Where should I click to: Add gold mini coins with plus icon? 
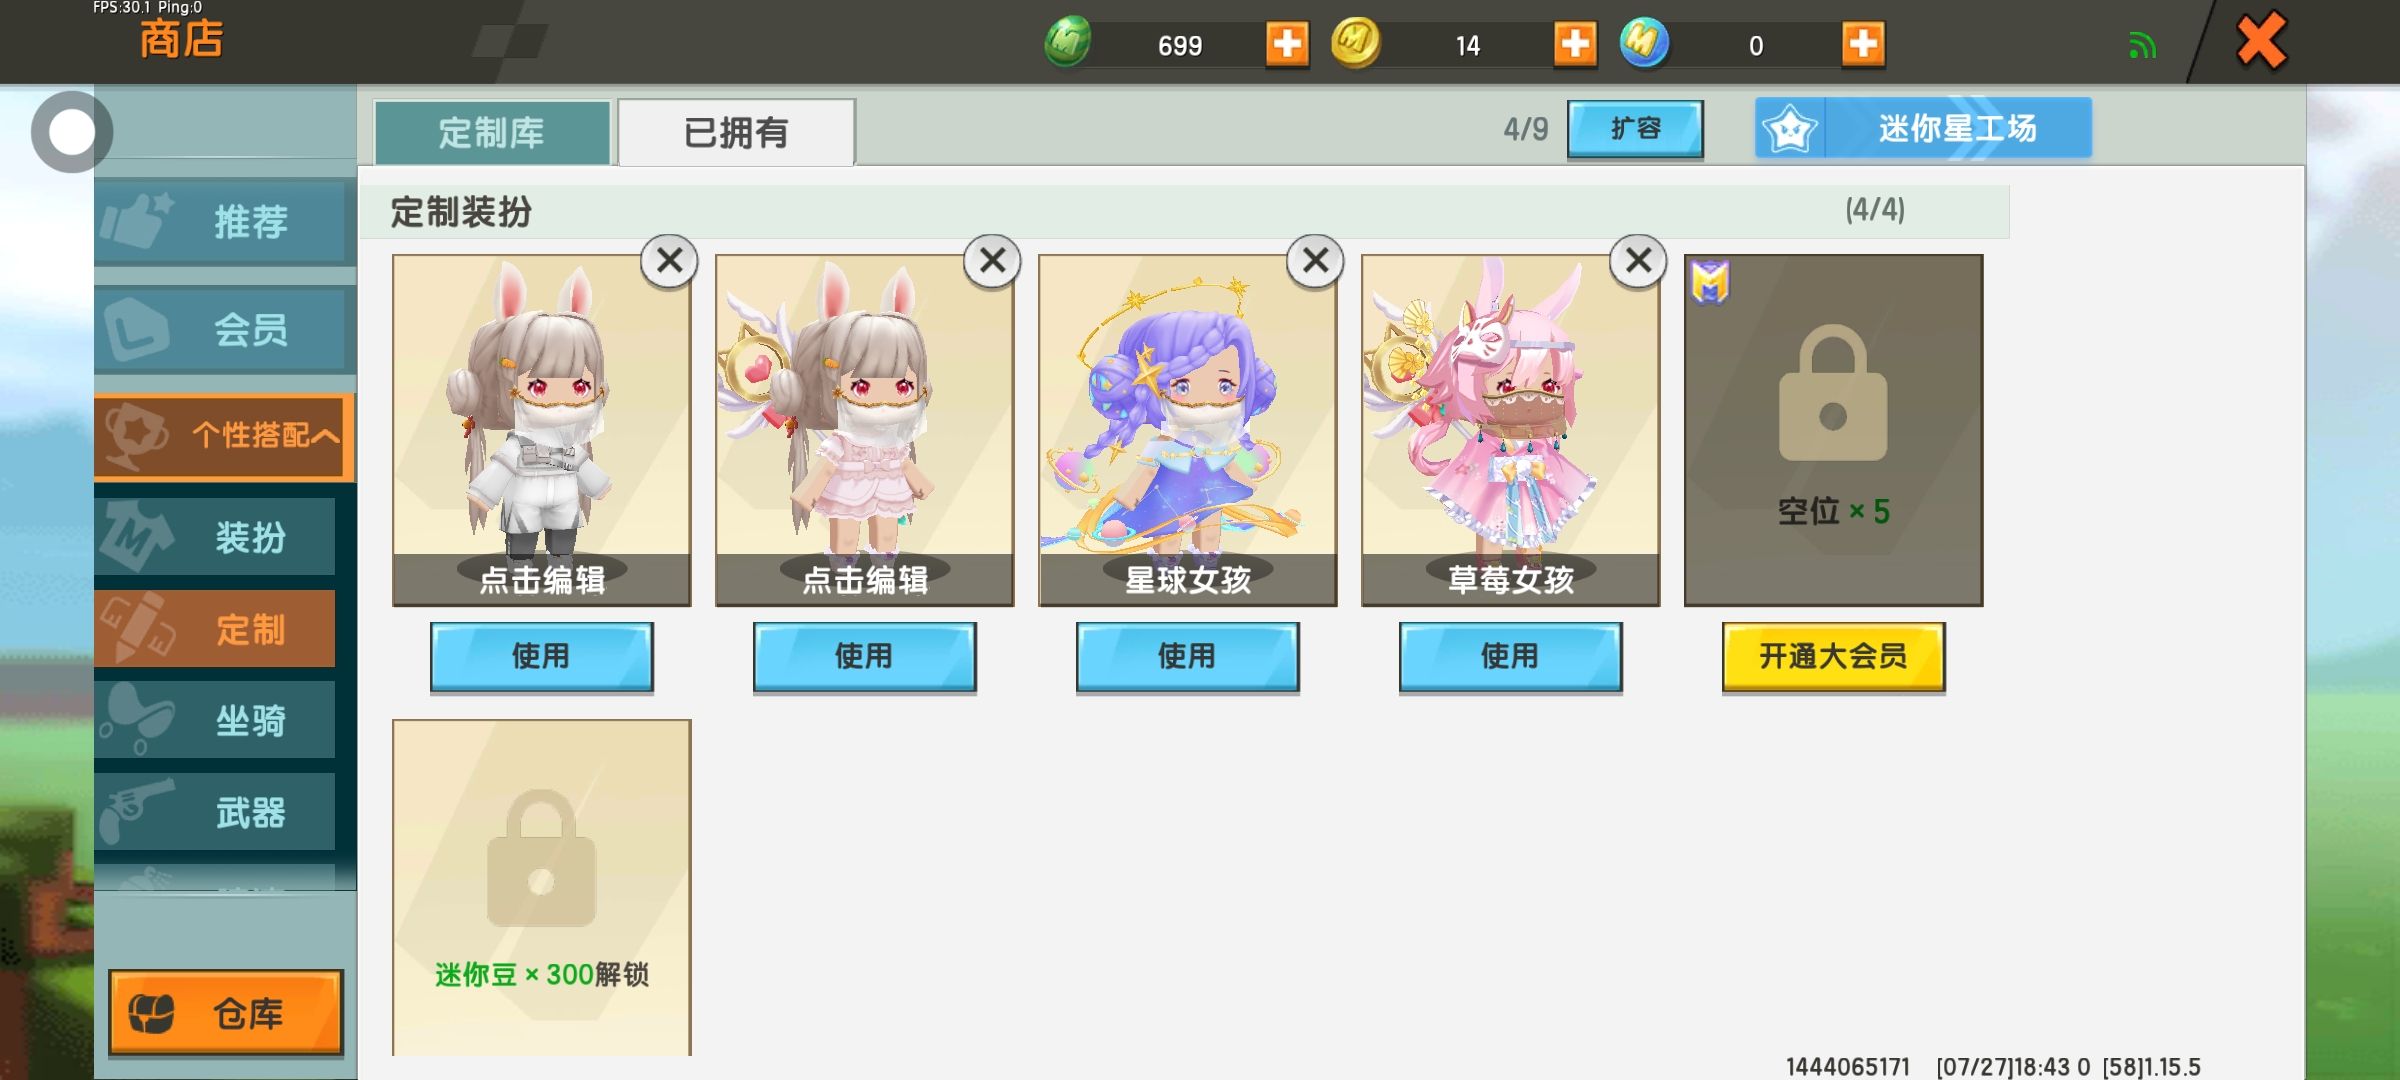point(1575,44)
